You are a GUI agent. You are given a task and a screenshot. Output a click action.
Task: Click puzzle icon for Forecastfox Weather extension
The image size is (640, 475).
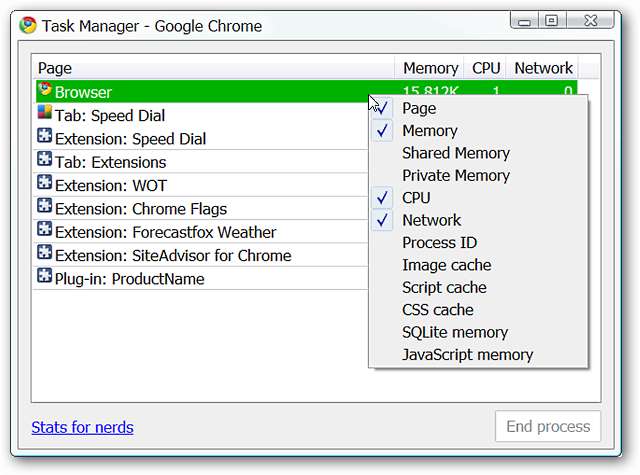coord(45,230)
